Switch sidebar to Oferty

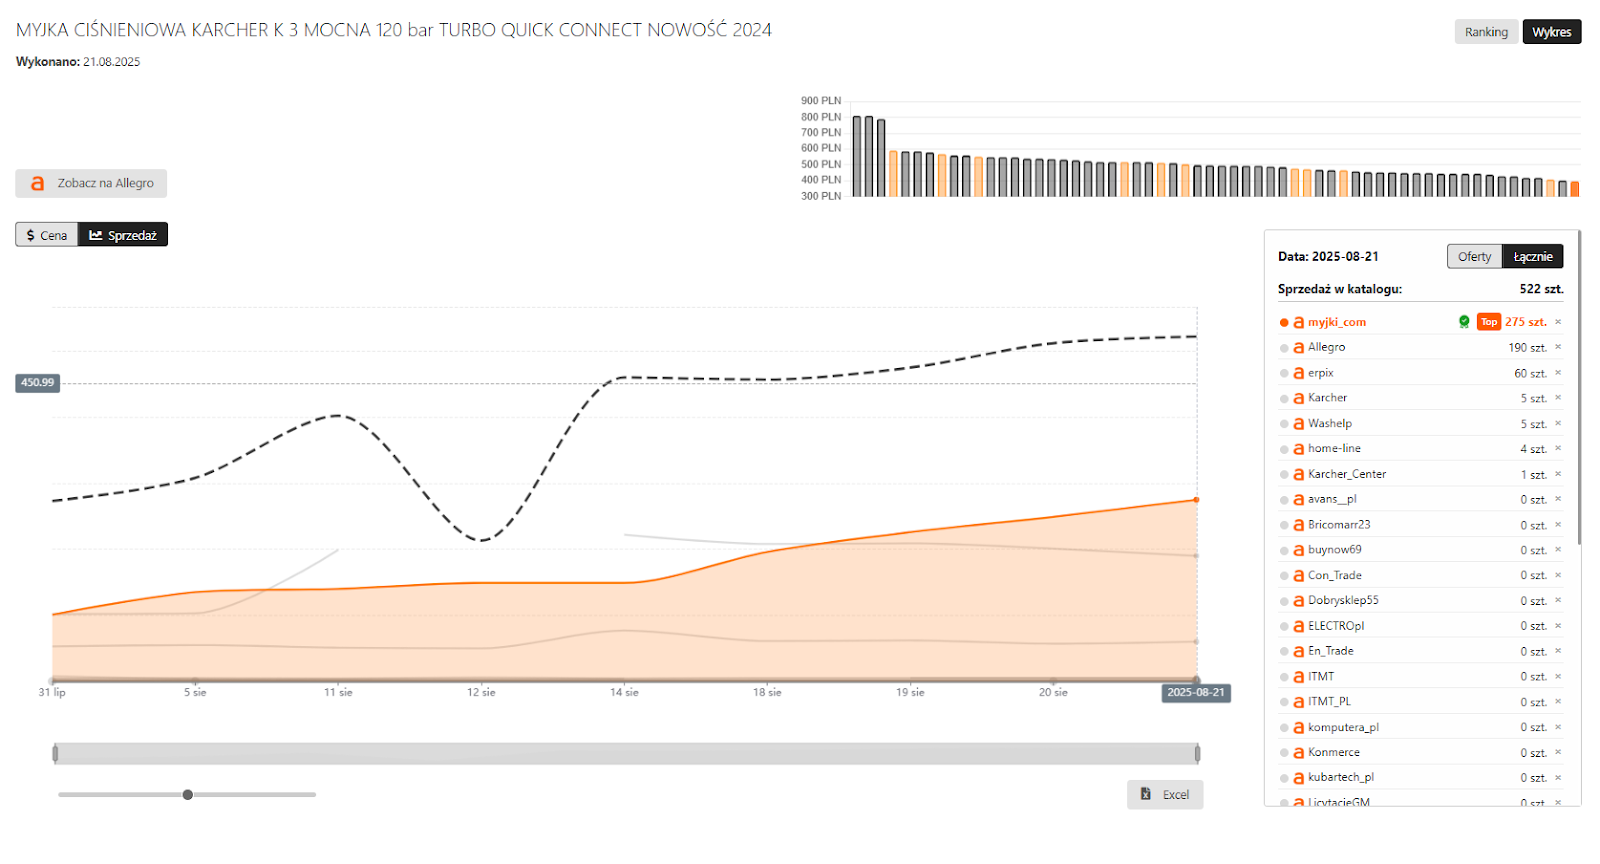(x=1474, y=257)
